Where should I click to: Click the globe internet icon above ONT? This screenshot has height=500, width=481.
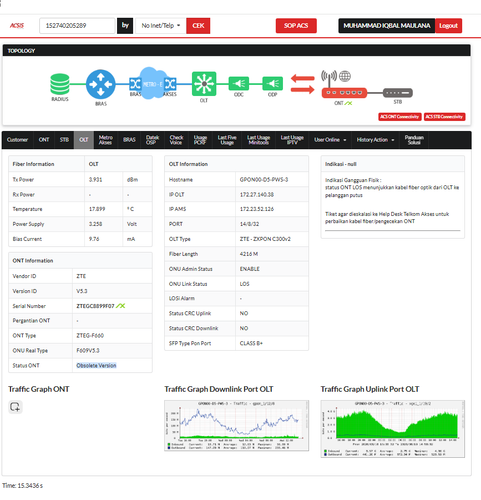pos(345,76)
